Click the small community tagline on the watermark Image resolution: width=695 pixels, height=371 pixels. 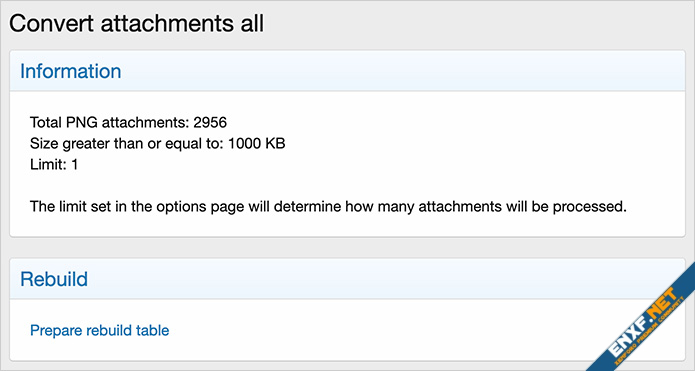(x=655, y=336)
